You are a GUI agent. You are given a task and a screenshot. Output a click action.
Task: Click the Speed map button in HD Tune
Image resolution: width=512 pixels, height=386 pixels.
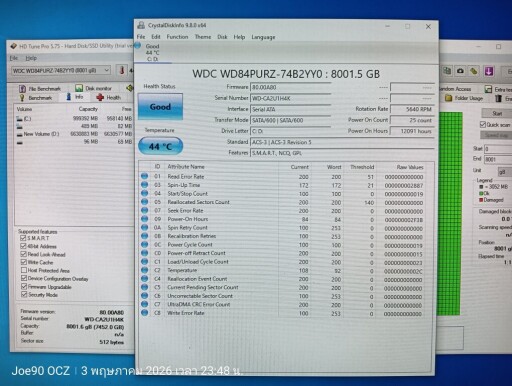(x=496, y=135)
